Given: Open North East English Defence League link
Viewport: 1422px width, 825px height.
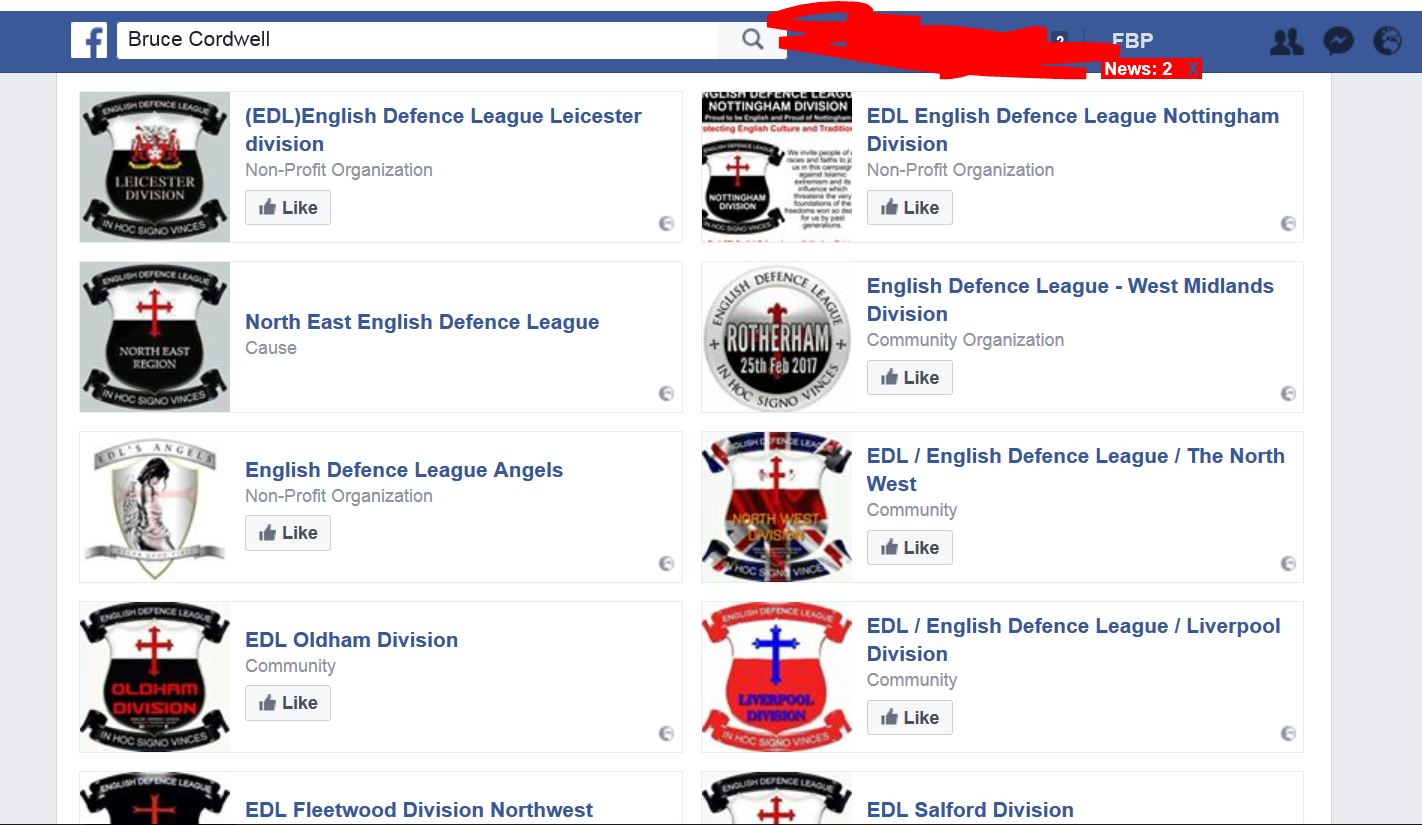Looking at the screenshot, I should click(422, 322).
